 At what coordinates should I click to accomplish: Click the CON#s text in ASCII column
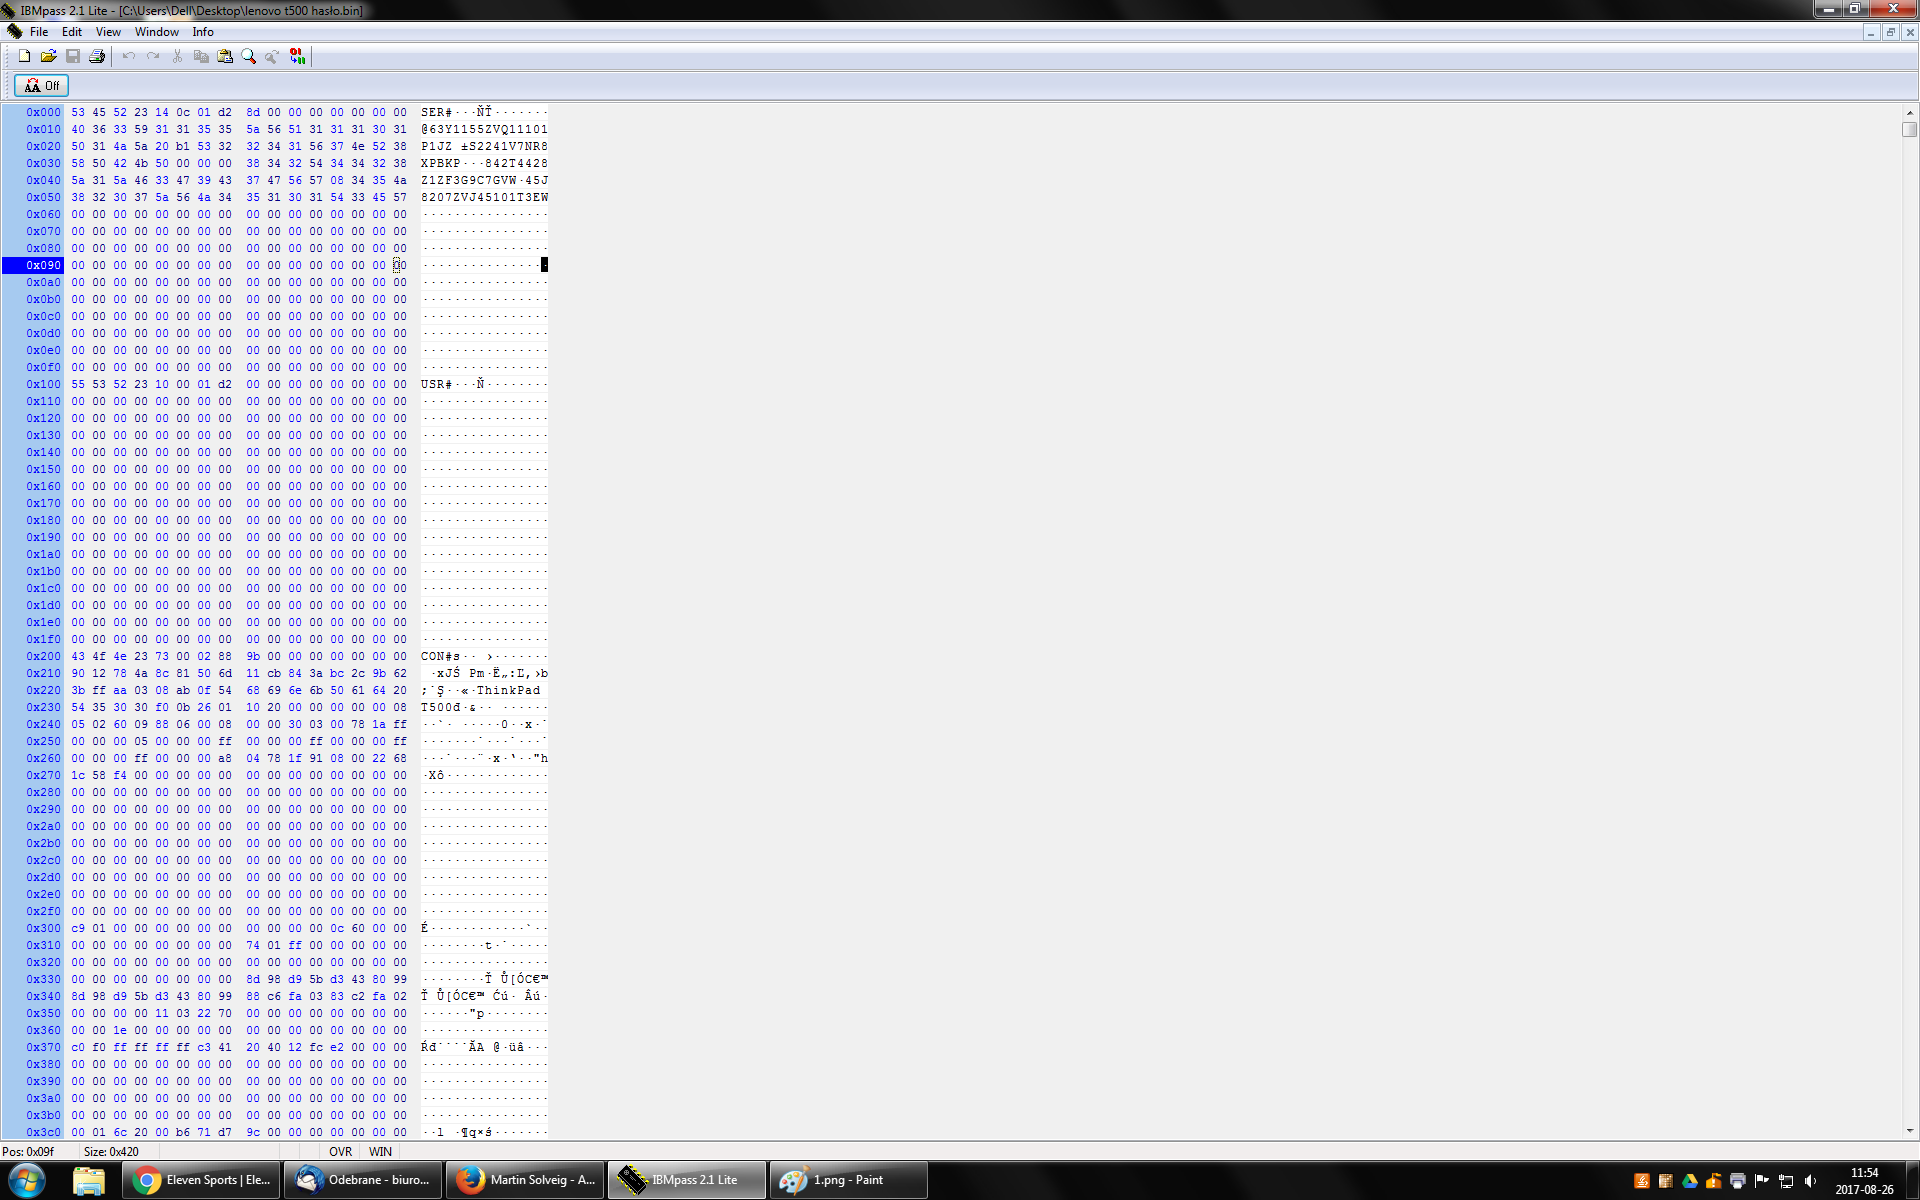[440, 657]
